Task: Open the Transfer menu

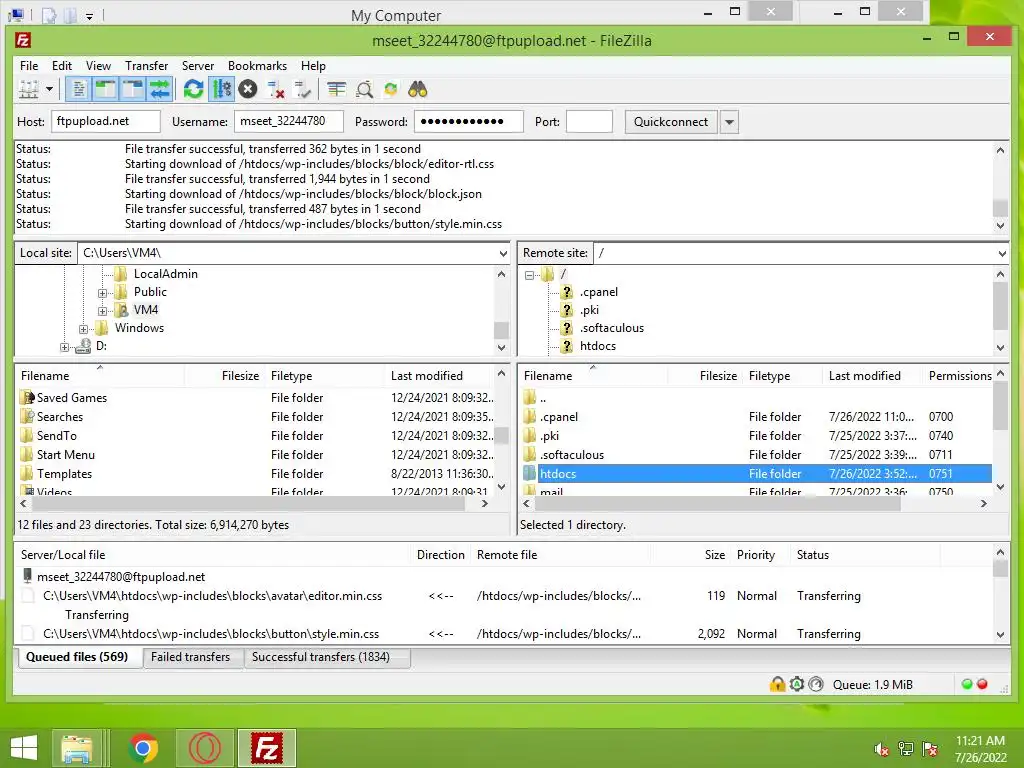Action: [x=147, y=66]
